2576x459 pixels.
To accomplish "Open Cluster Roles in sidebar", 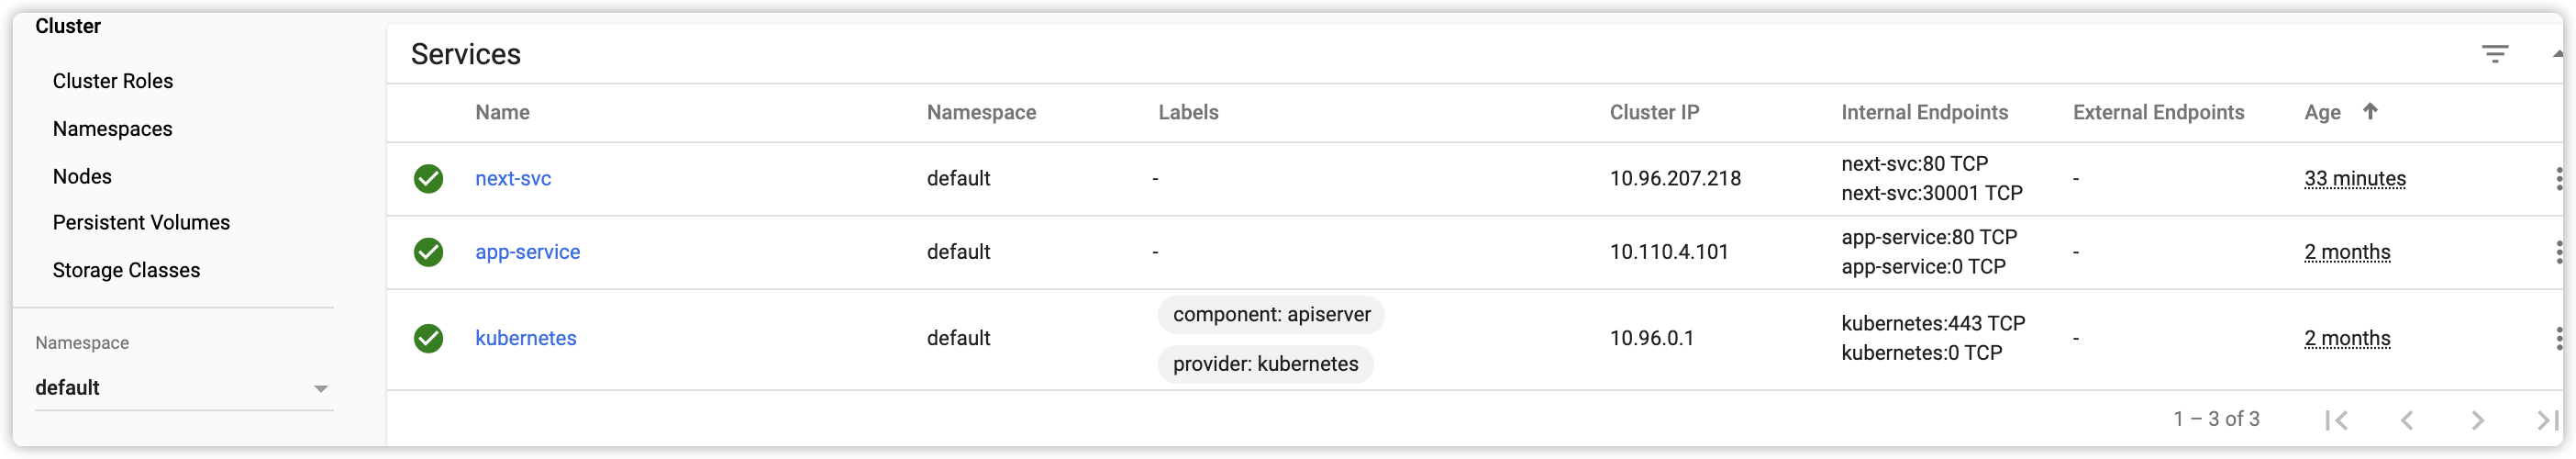I will 113,81.
